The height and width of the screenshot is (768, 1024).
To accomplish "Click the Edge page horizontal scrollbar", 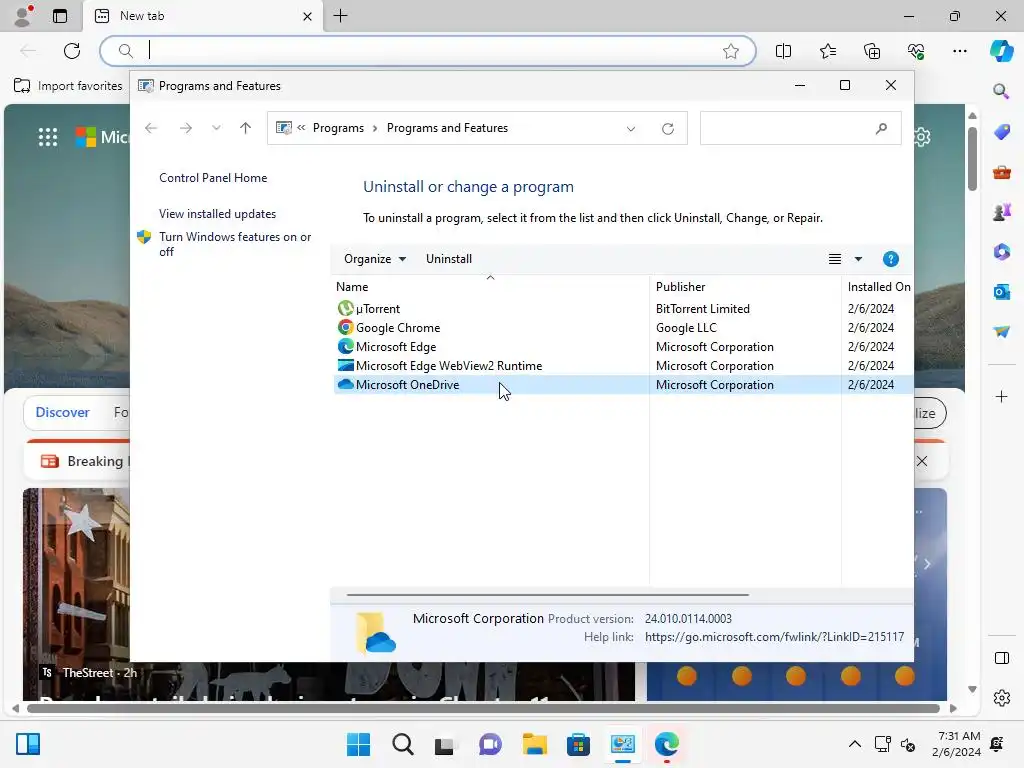I will [x=483, y=708].
